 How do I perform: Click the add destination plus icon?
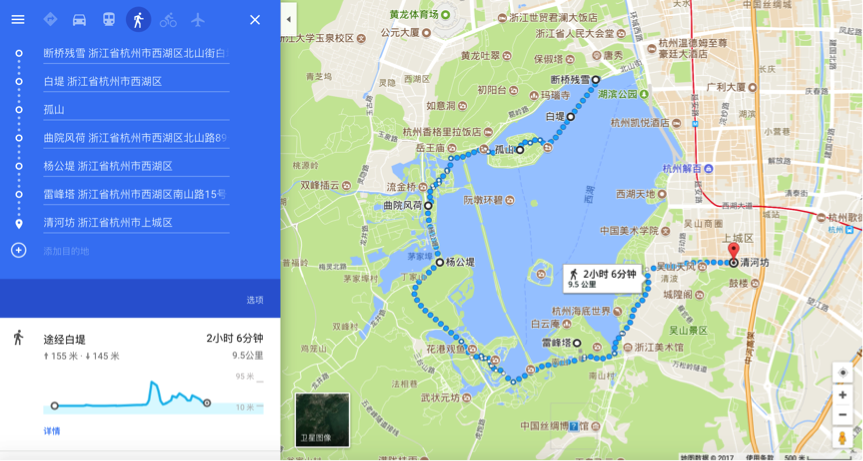pos(19,251)
